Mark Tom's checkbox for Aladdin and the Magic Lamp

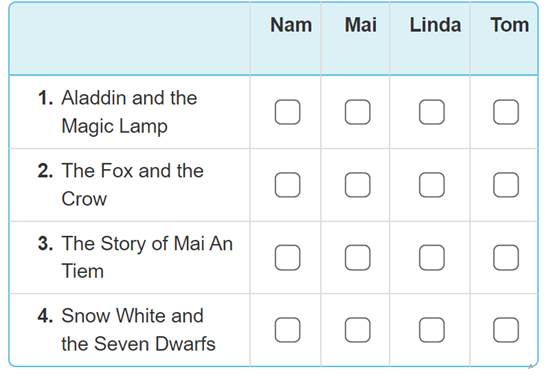[x=506, y=112]
